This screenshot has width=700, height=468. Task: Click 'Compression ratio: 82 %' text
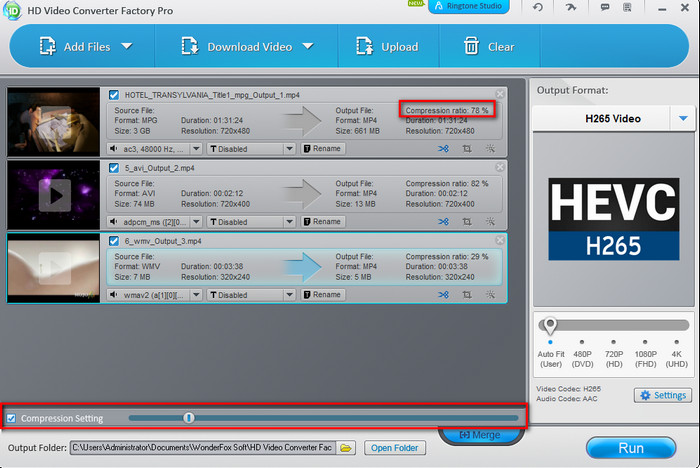point(447,184)
